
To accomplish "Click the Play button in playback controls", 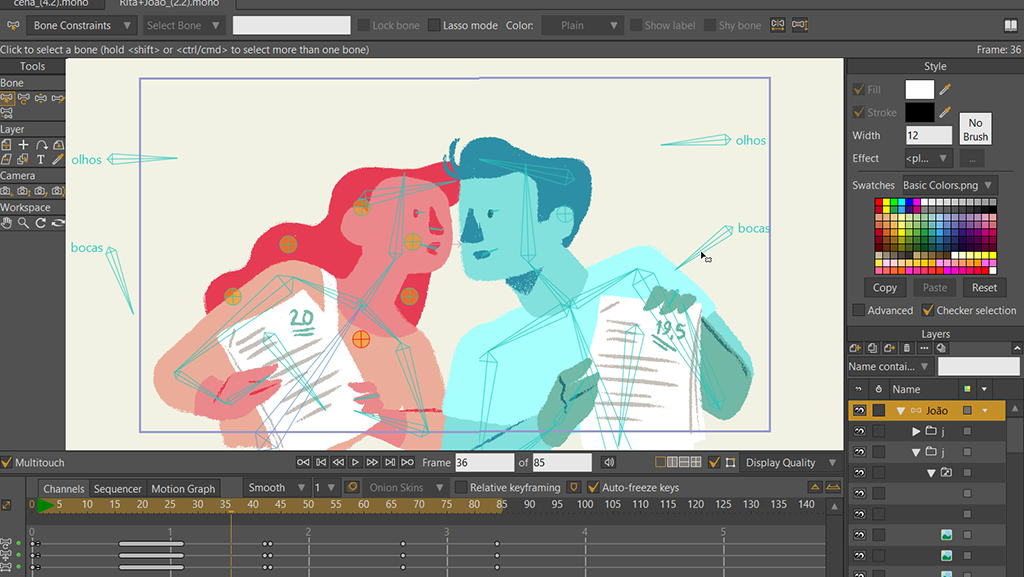I will pos(355,463).
